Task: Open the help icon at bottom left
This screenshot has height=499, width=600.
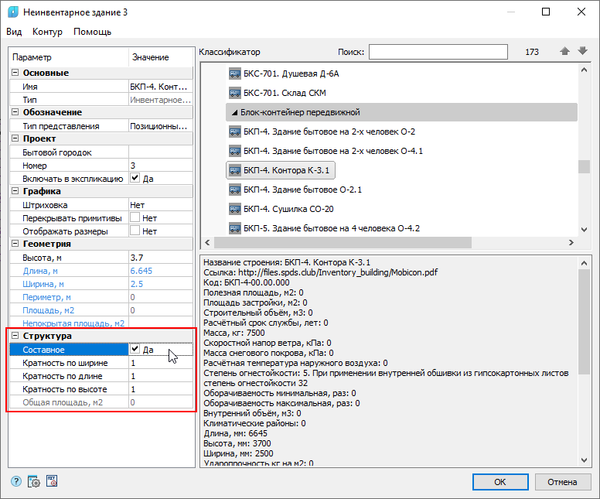Action: pyautogui.click(x=16, y=481)
